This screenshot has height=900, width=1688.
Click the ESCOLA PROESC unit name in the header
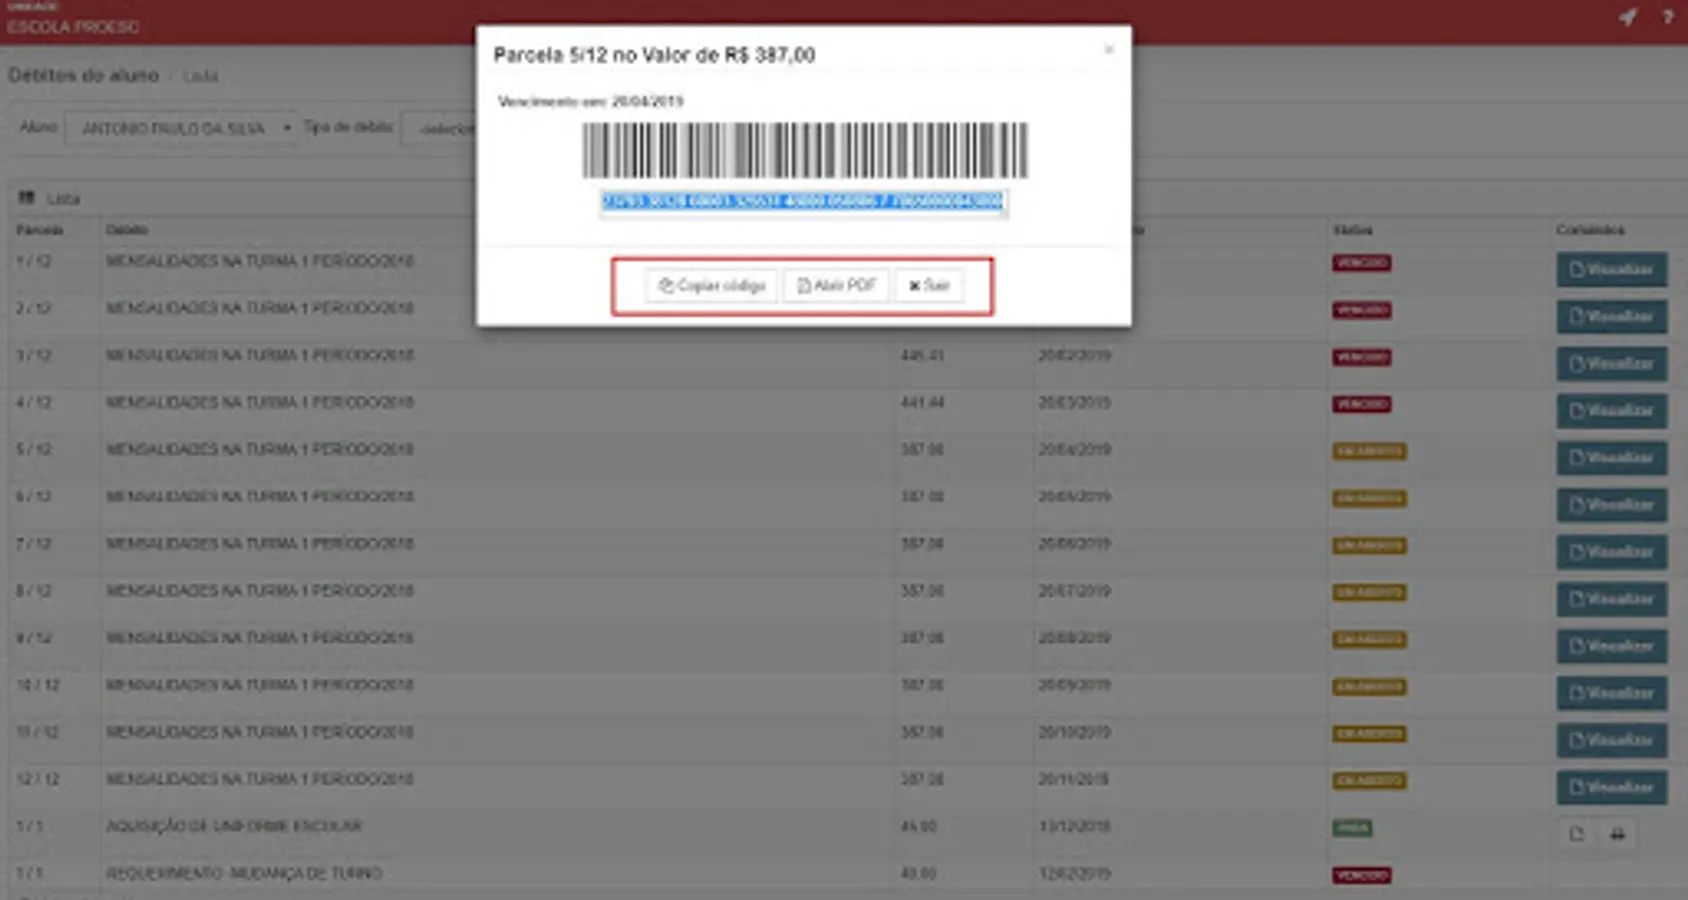pos(73,27)
